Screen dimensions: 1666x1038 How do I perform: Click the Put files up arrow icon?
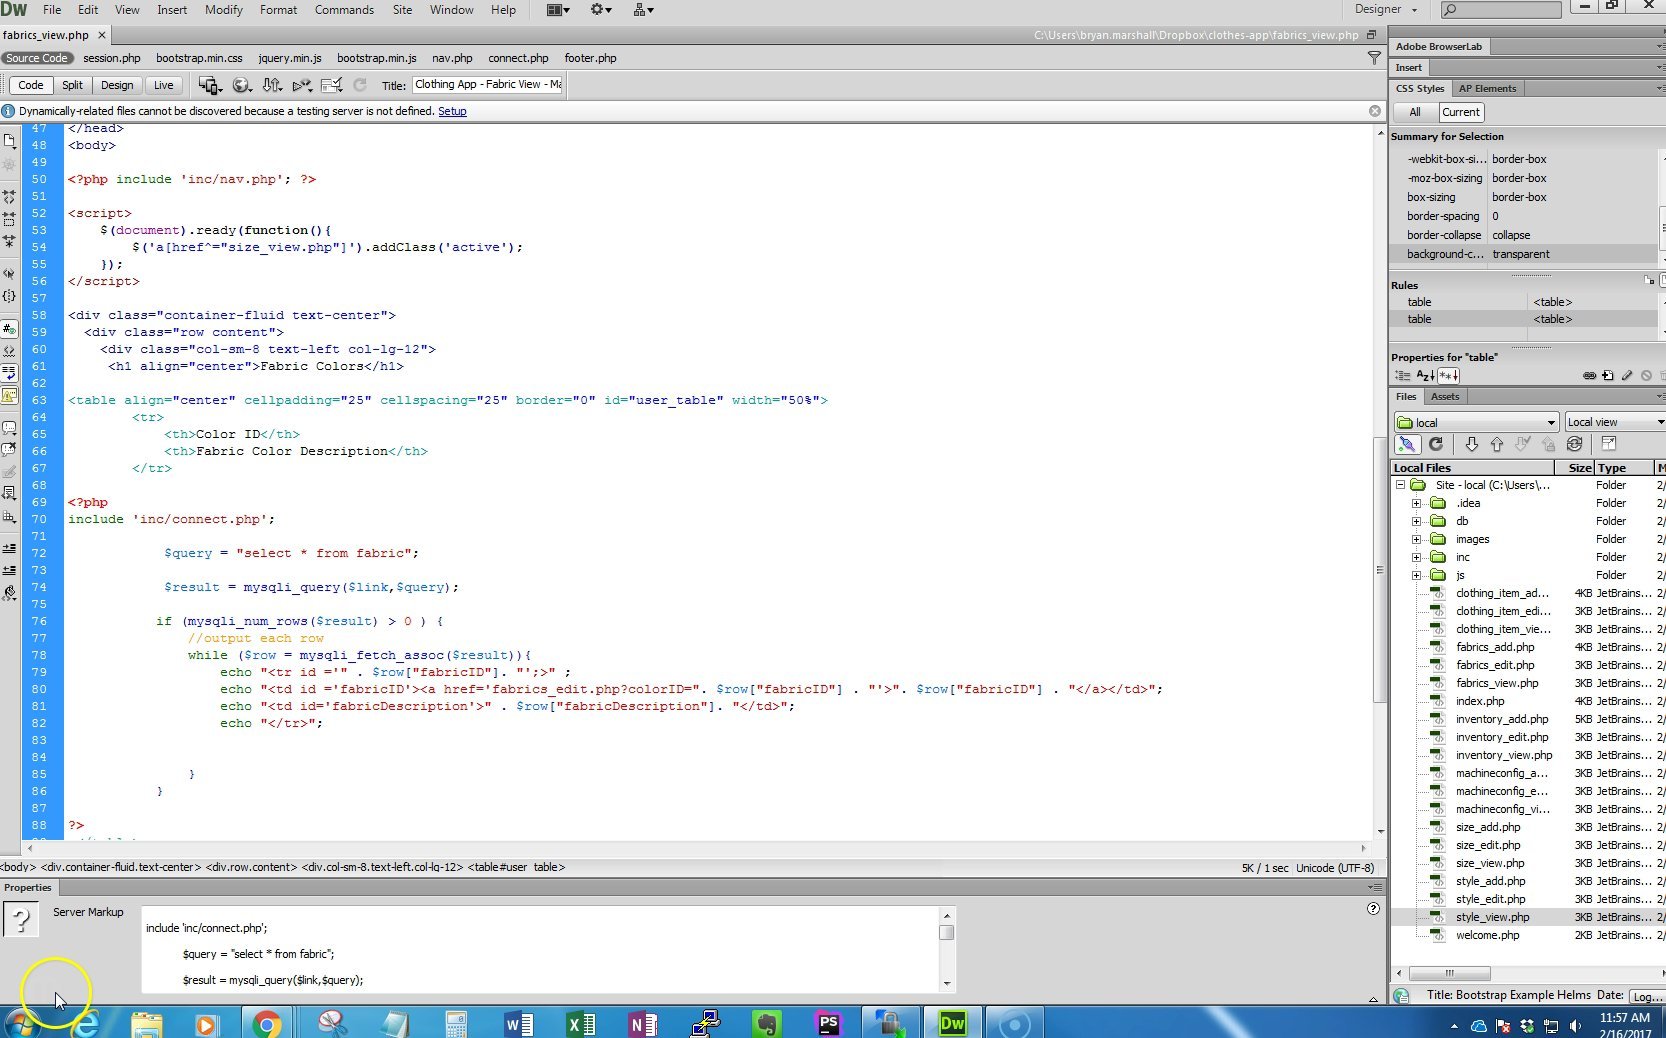tap(1497, 445)
